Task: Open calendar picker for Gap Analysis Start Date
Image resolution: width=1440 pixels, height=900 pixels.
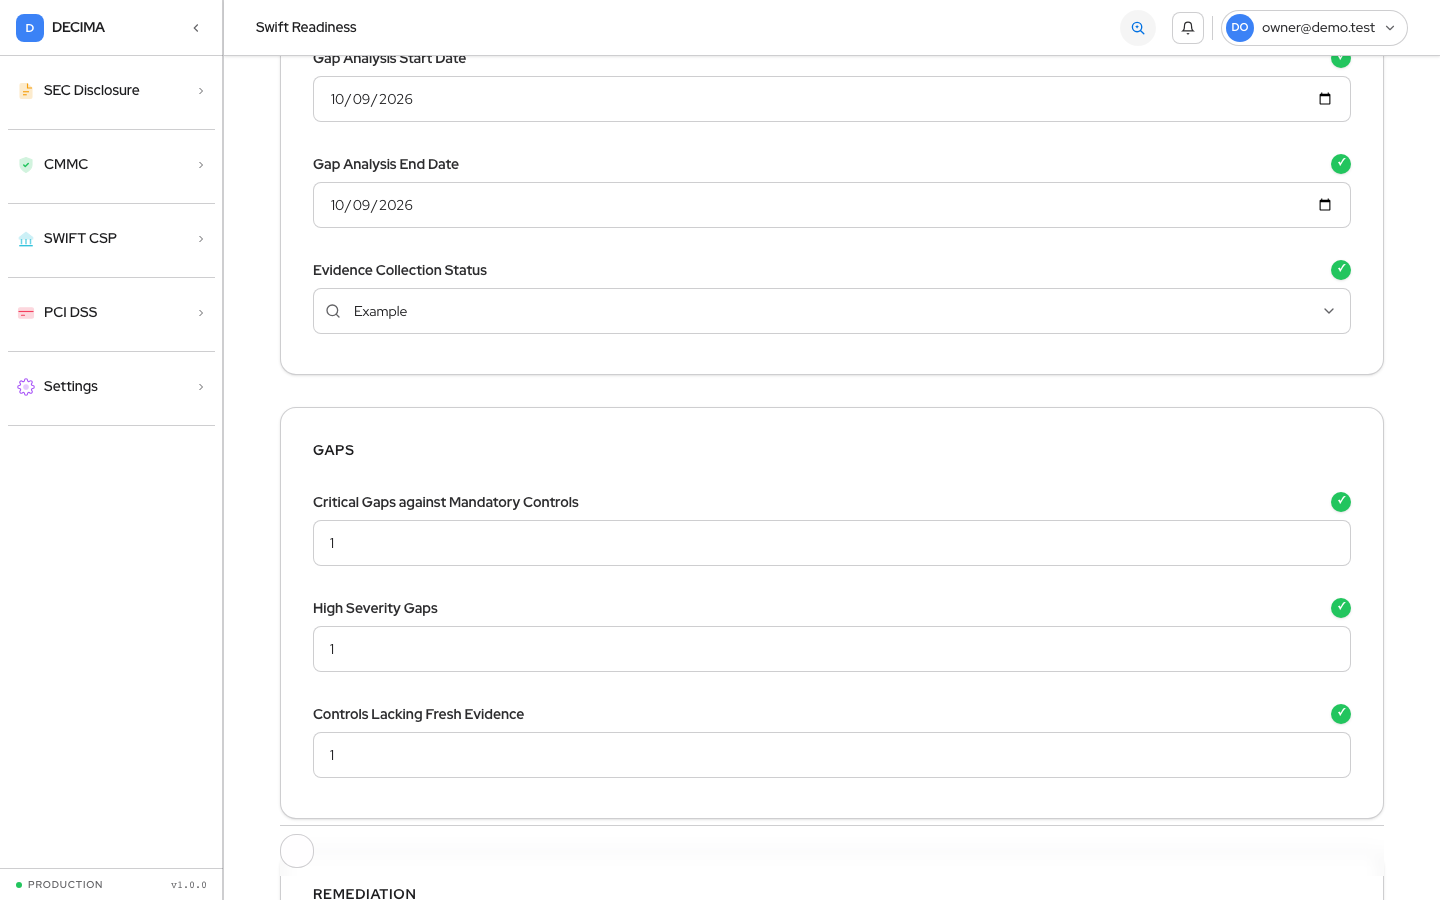Action: [1325, 99]
